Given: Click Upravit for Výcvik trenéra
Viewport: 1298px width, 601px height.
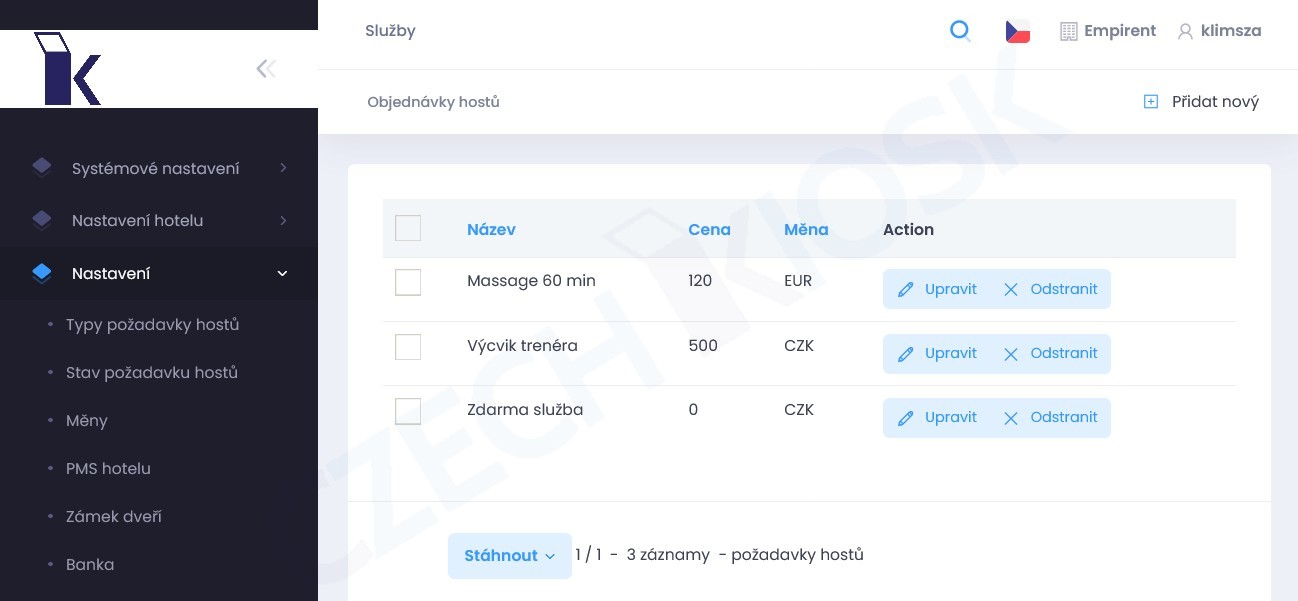Looking at the screenshot, I should 938,353.
